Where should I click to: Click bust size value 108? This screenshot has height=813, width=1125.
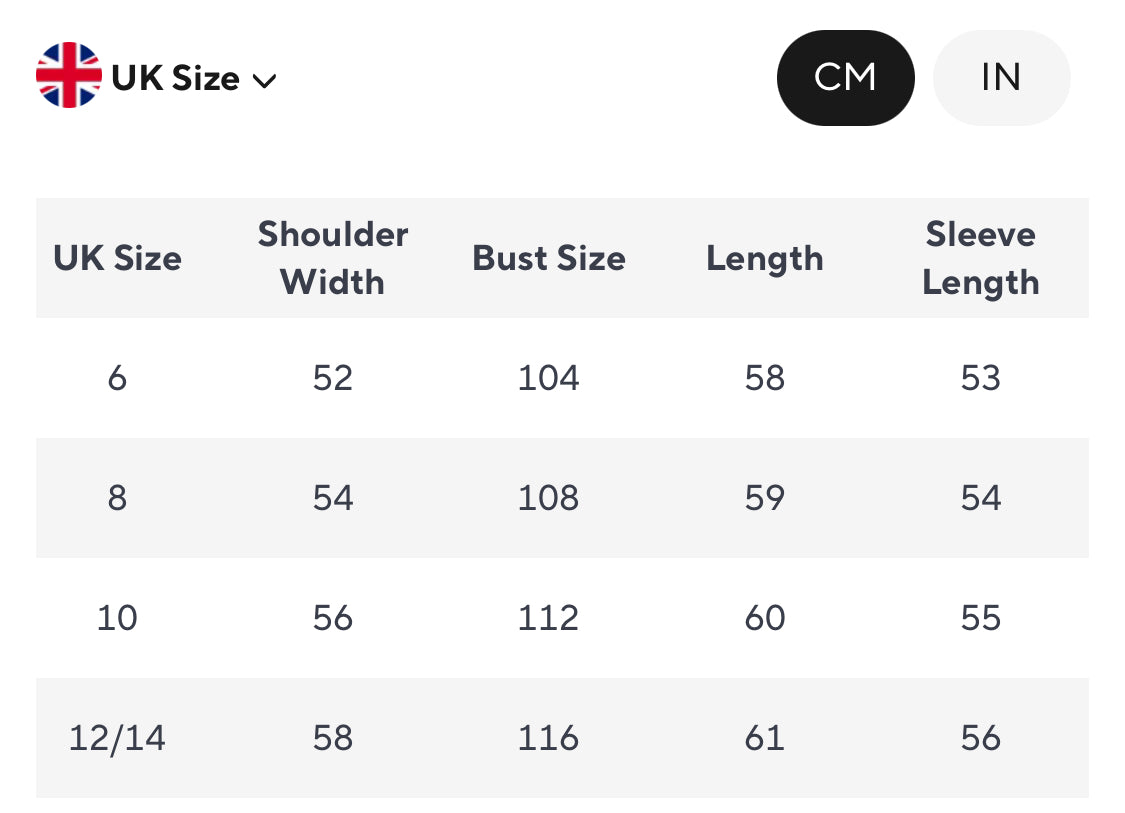[549, 498]
